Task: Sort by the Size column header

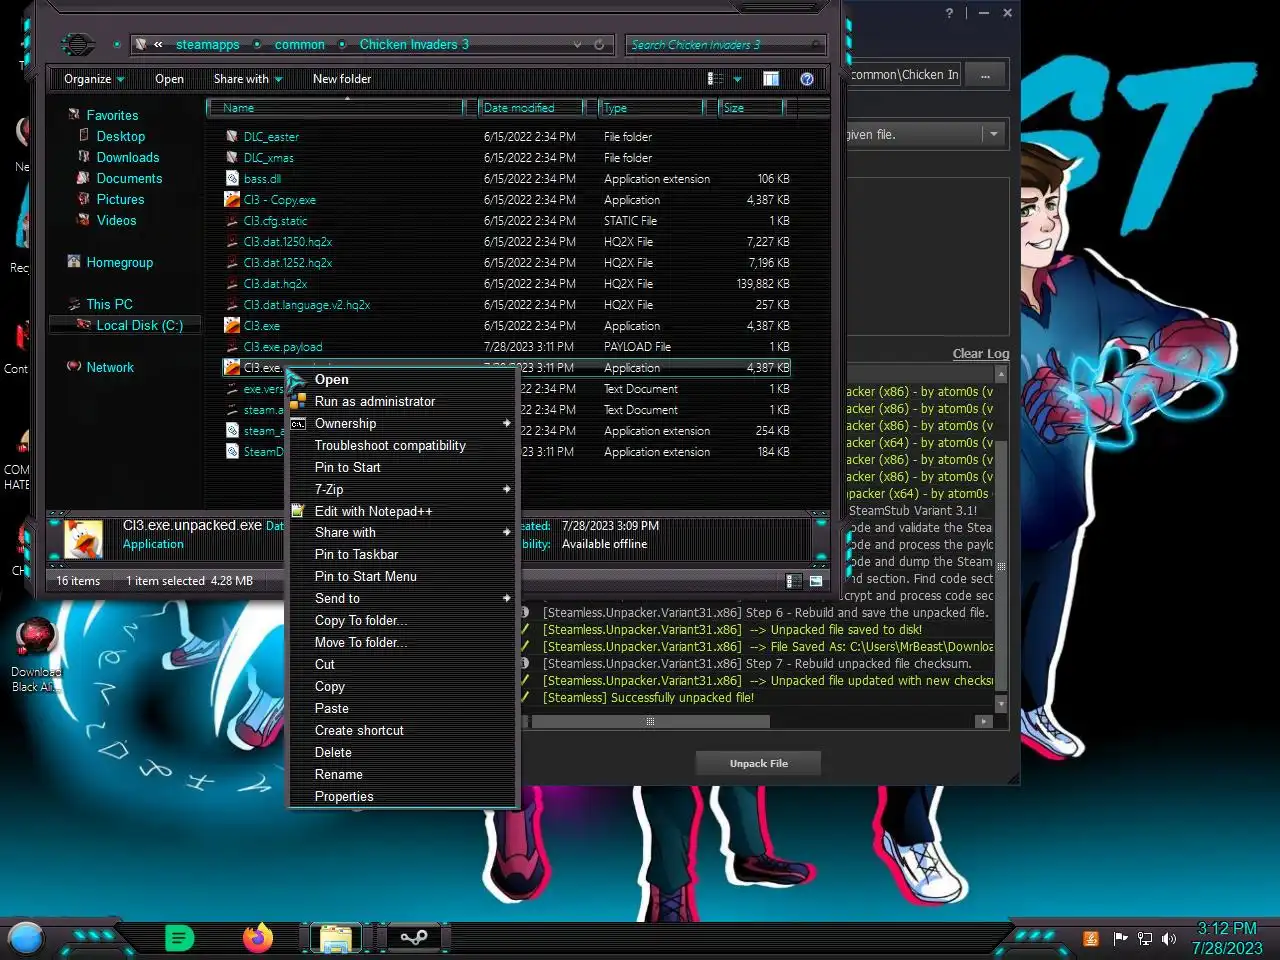Action: 752,108
